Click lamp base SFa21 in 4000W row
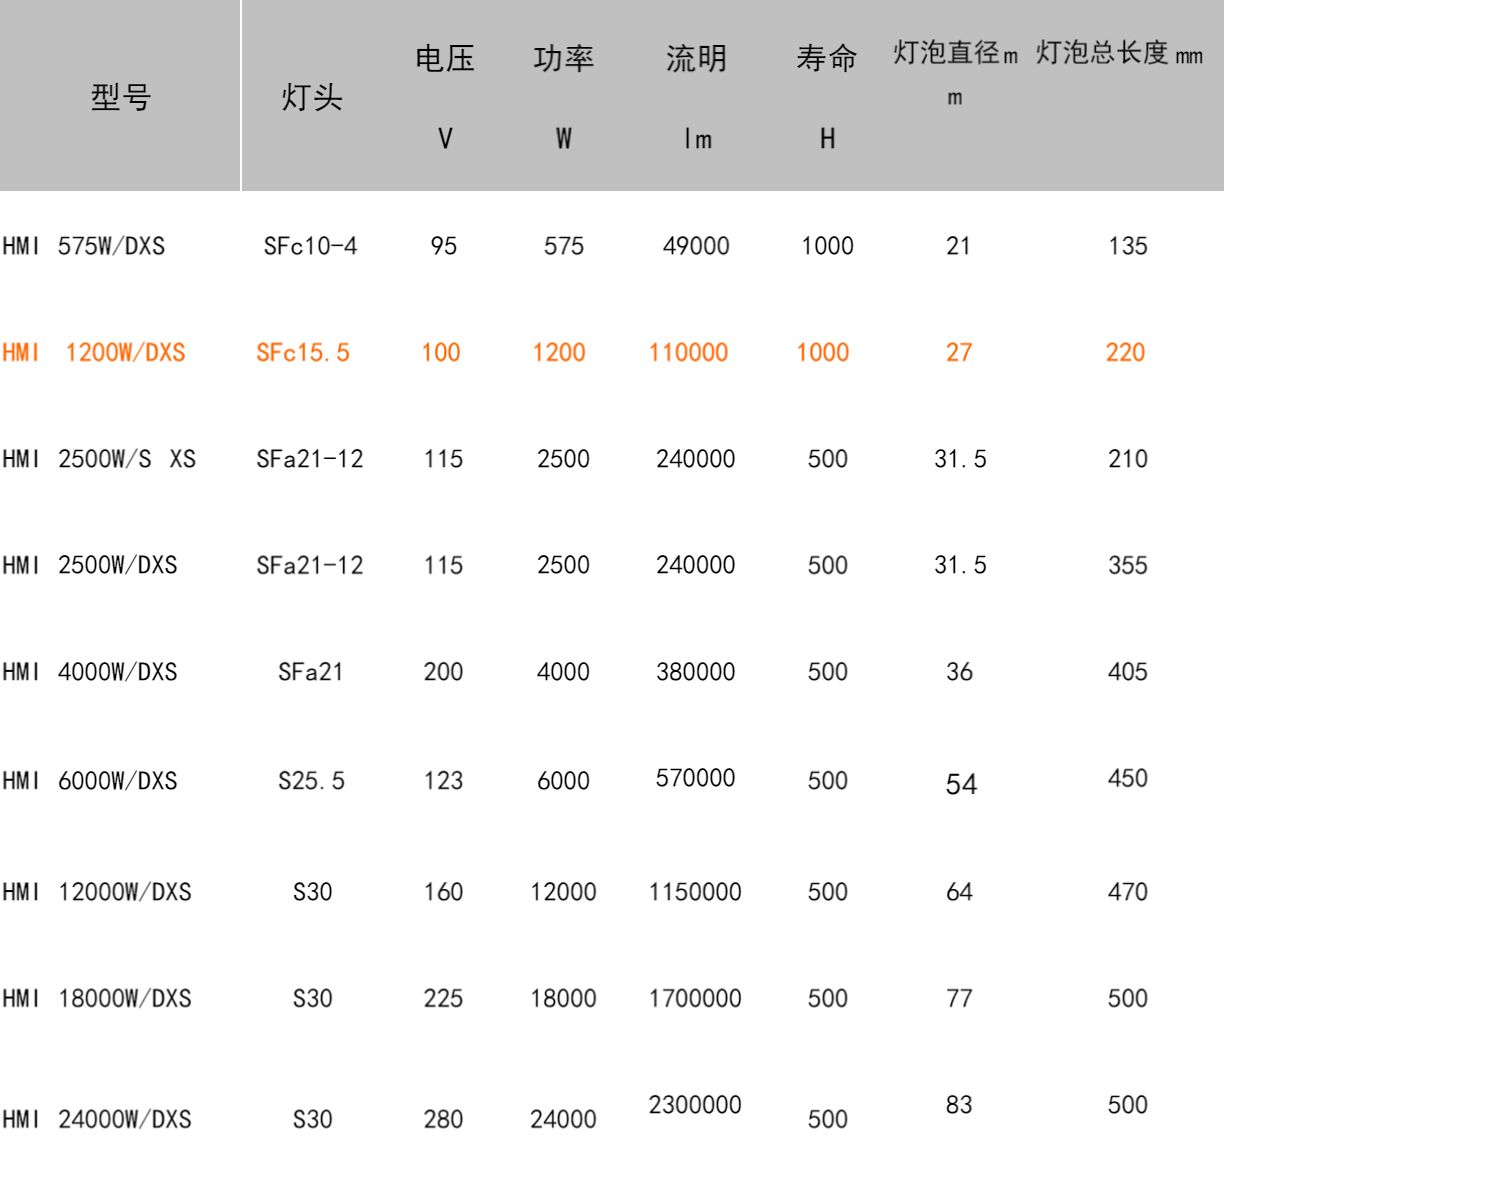Screen dimensions: 1500x1187 [311, 672]
